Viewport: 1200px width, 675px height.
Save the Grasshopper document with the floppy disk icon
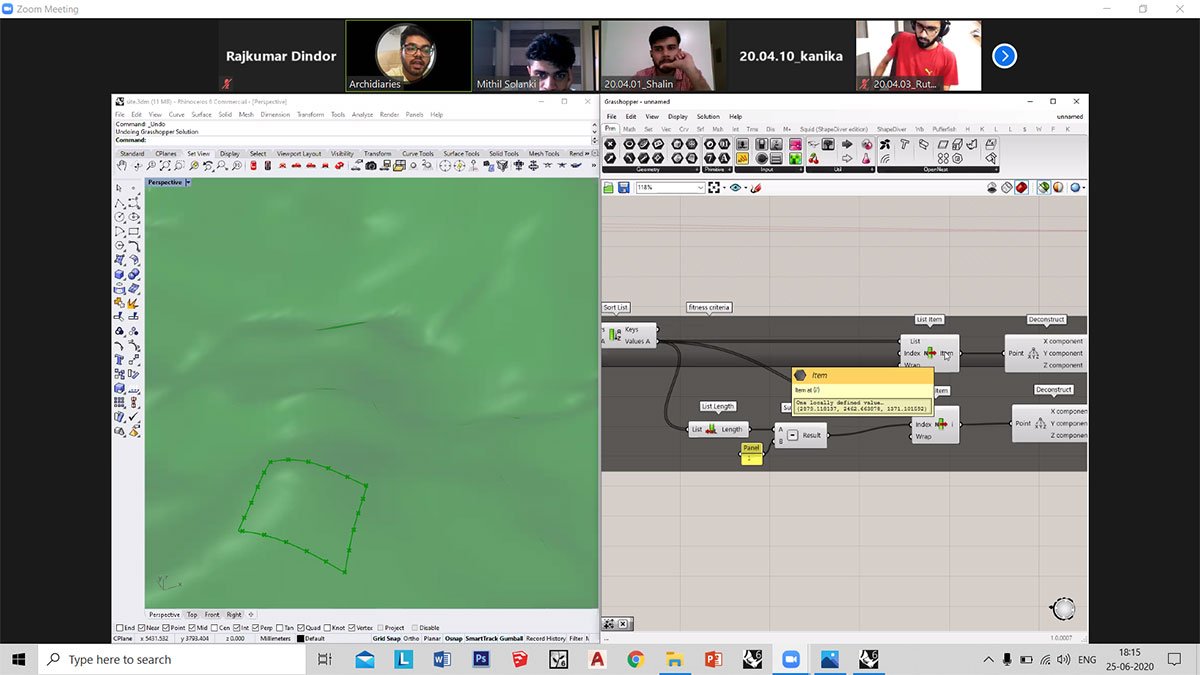point(623,188)
